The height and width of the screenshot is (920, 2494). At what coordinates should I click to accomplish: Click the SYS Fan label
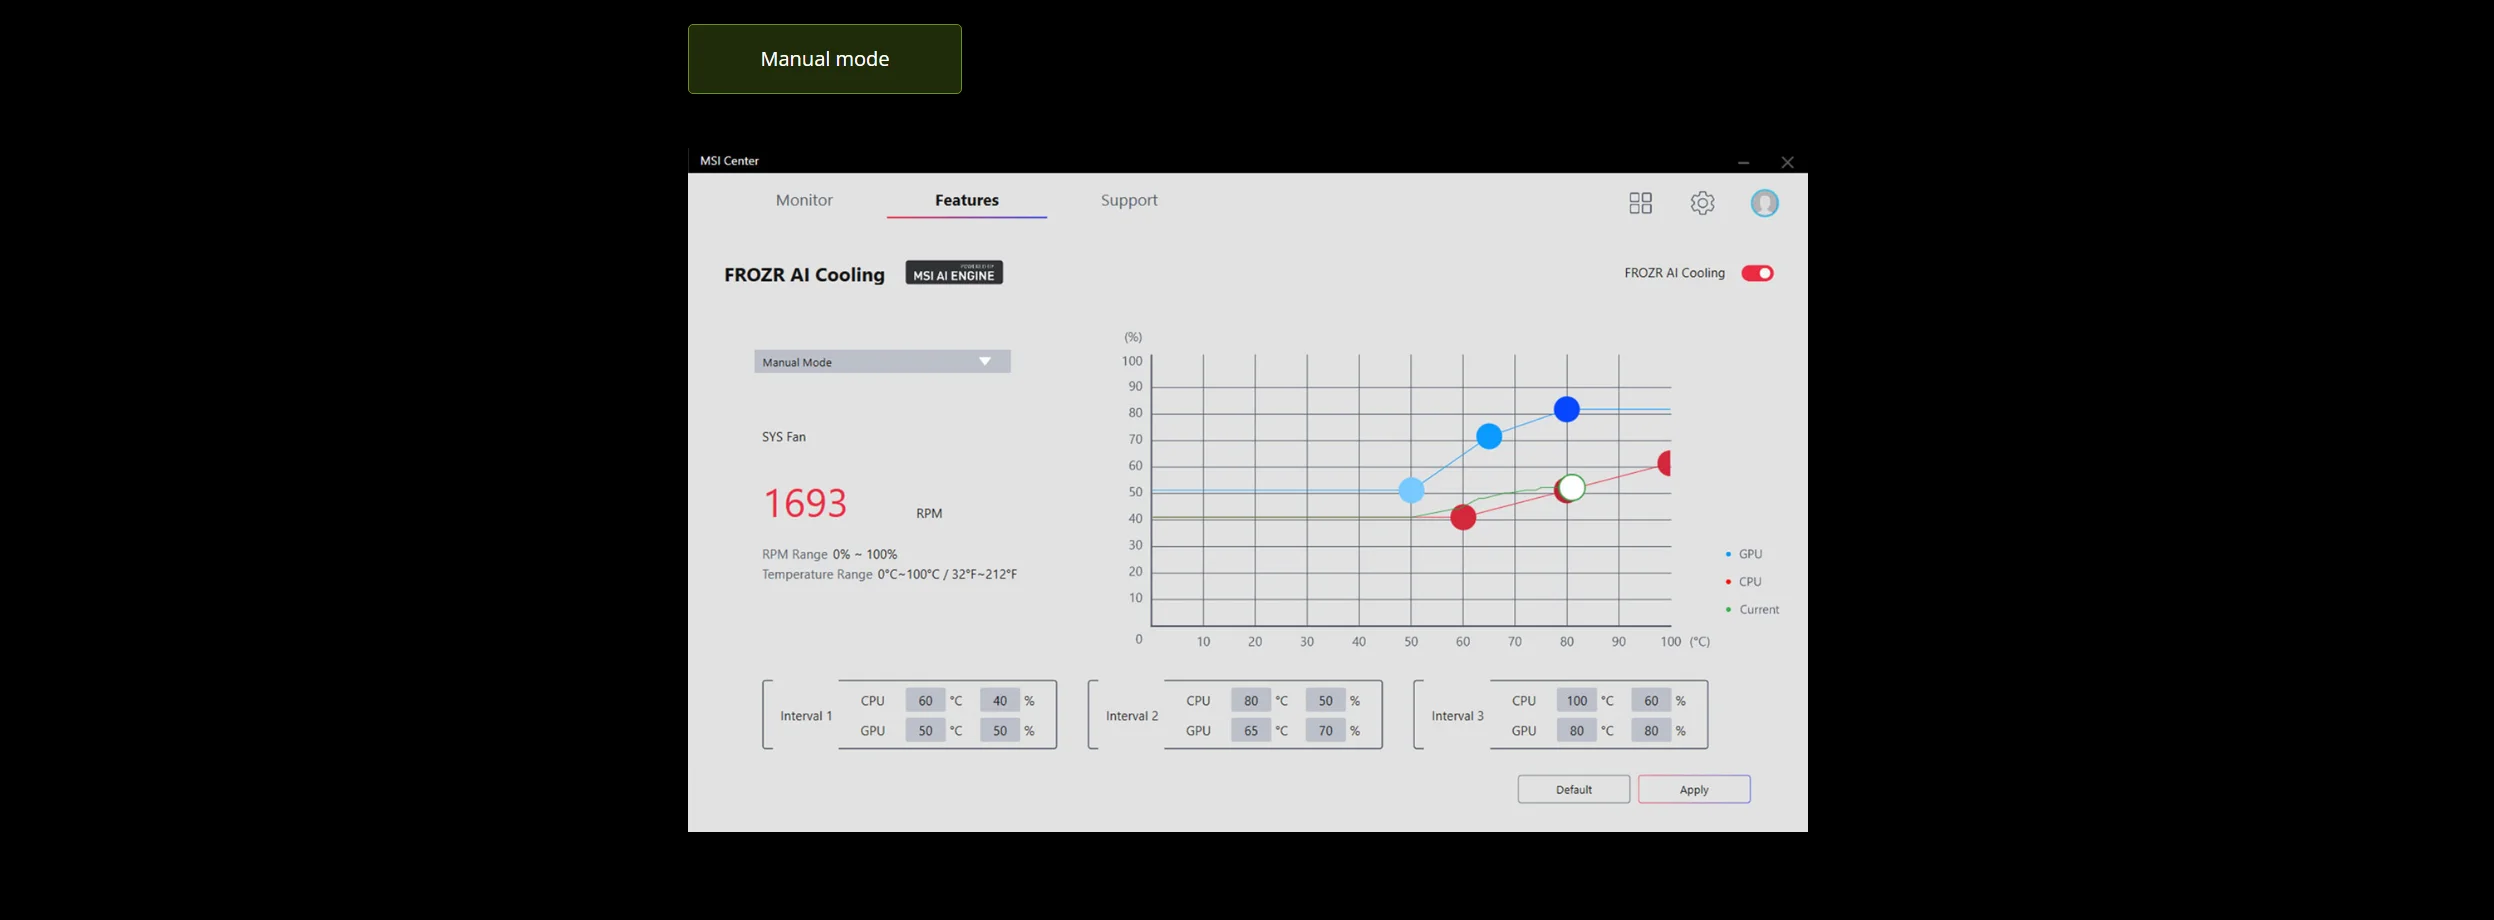point(784,437)
